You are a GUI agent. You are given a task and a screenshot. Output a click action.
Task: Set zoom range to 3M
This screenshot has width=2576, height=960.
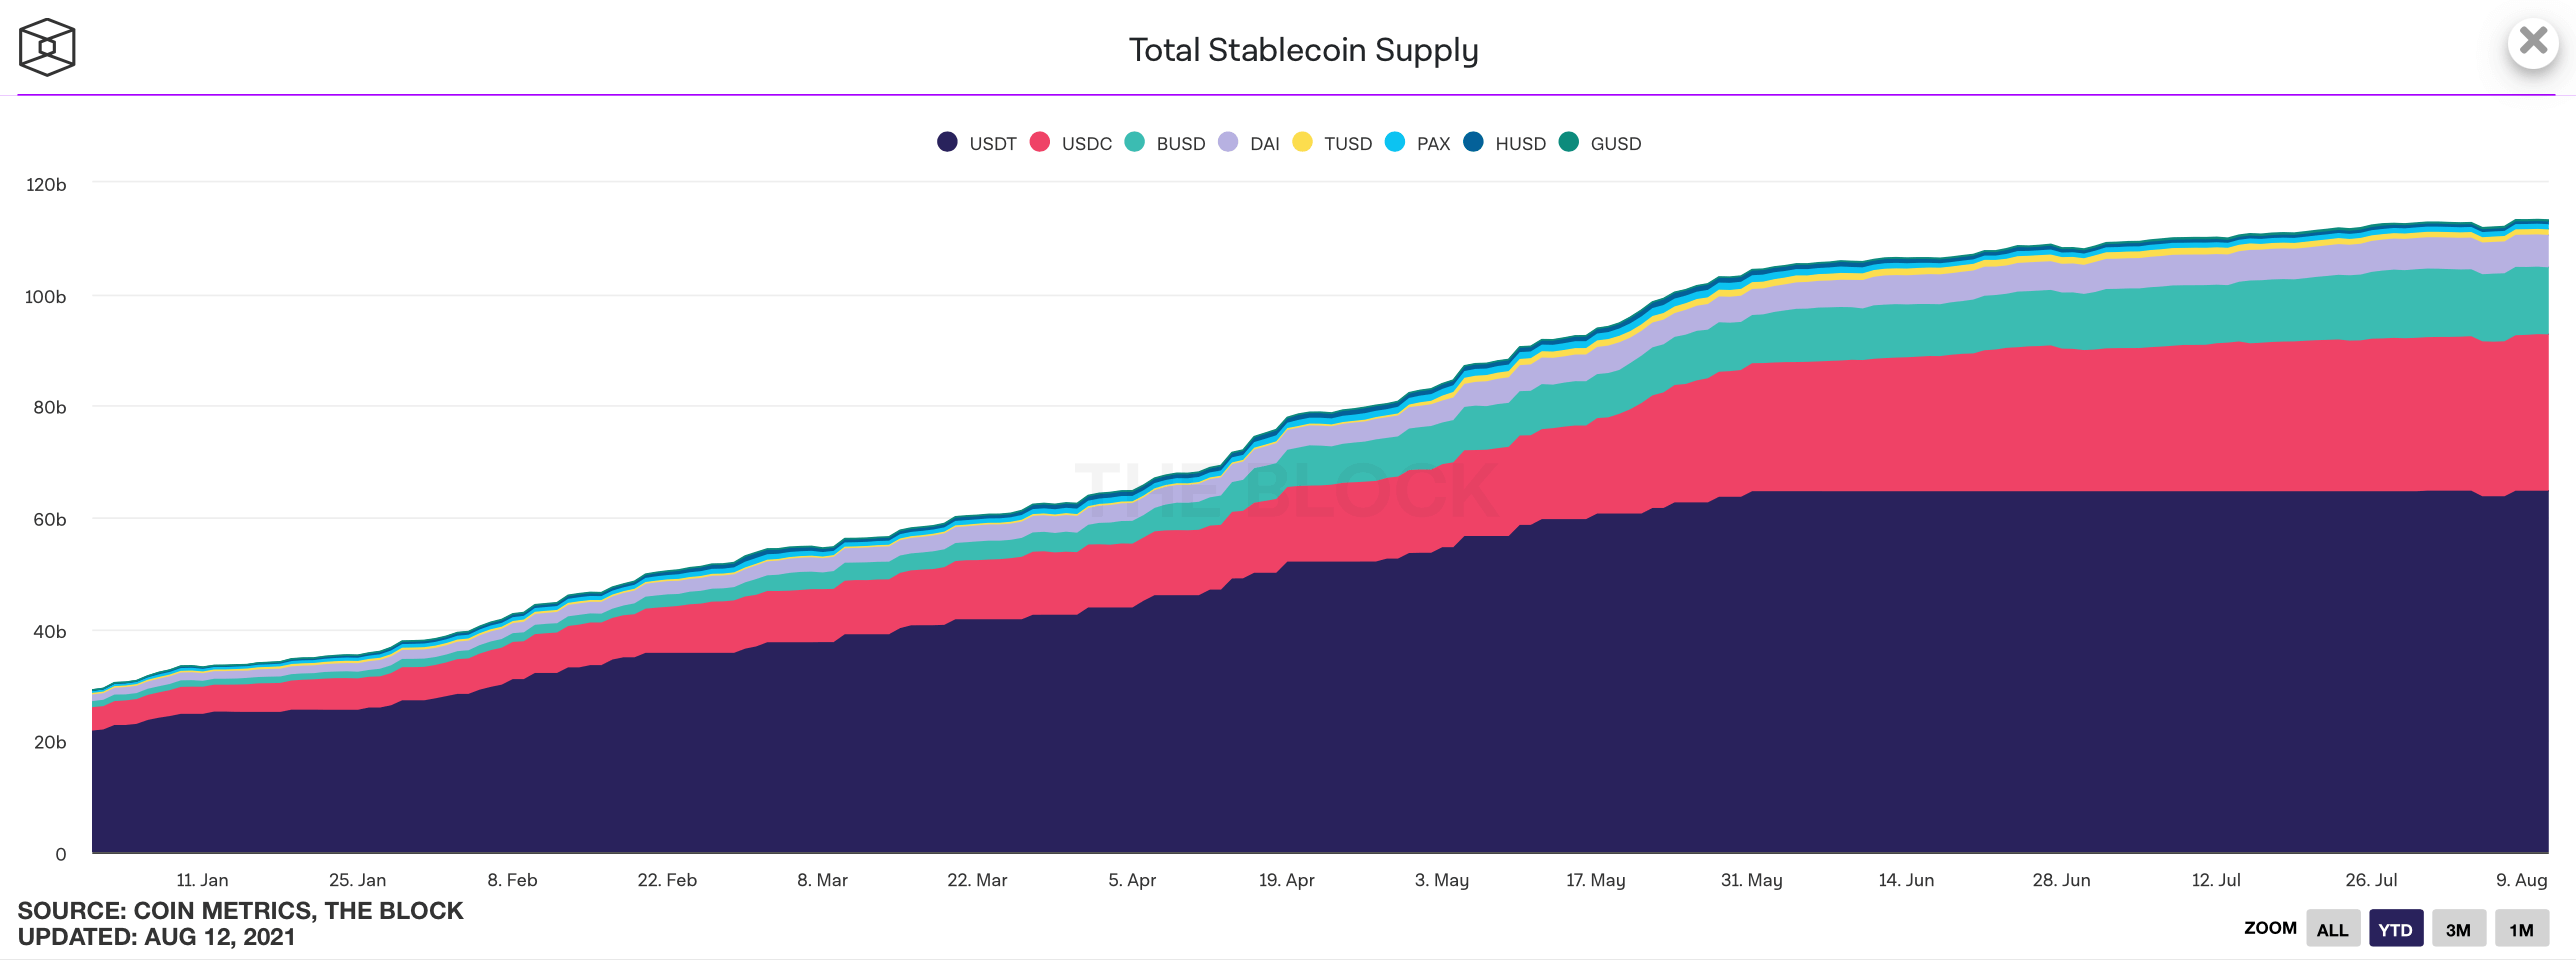tap(2458, 929)
